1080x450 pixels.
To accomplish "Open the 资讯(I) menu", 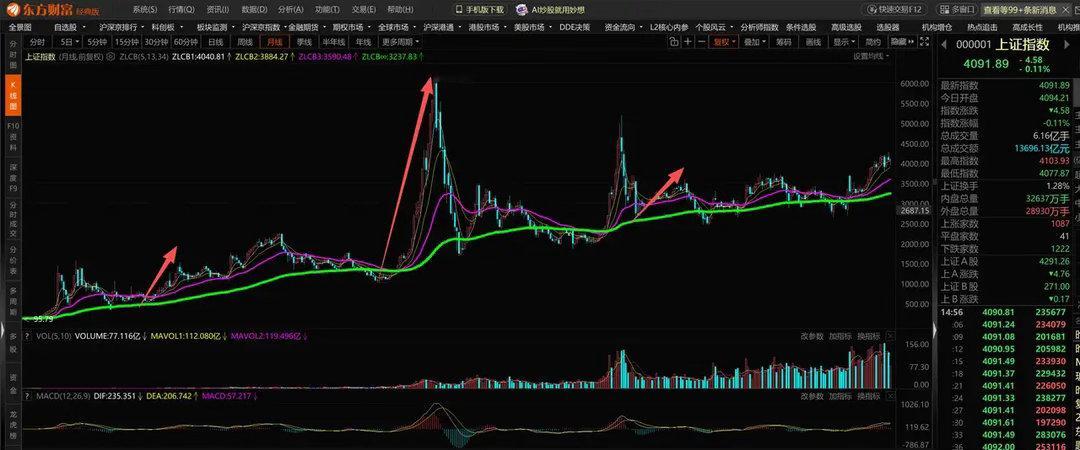I will click(218, 10).
